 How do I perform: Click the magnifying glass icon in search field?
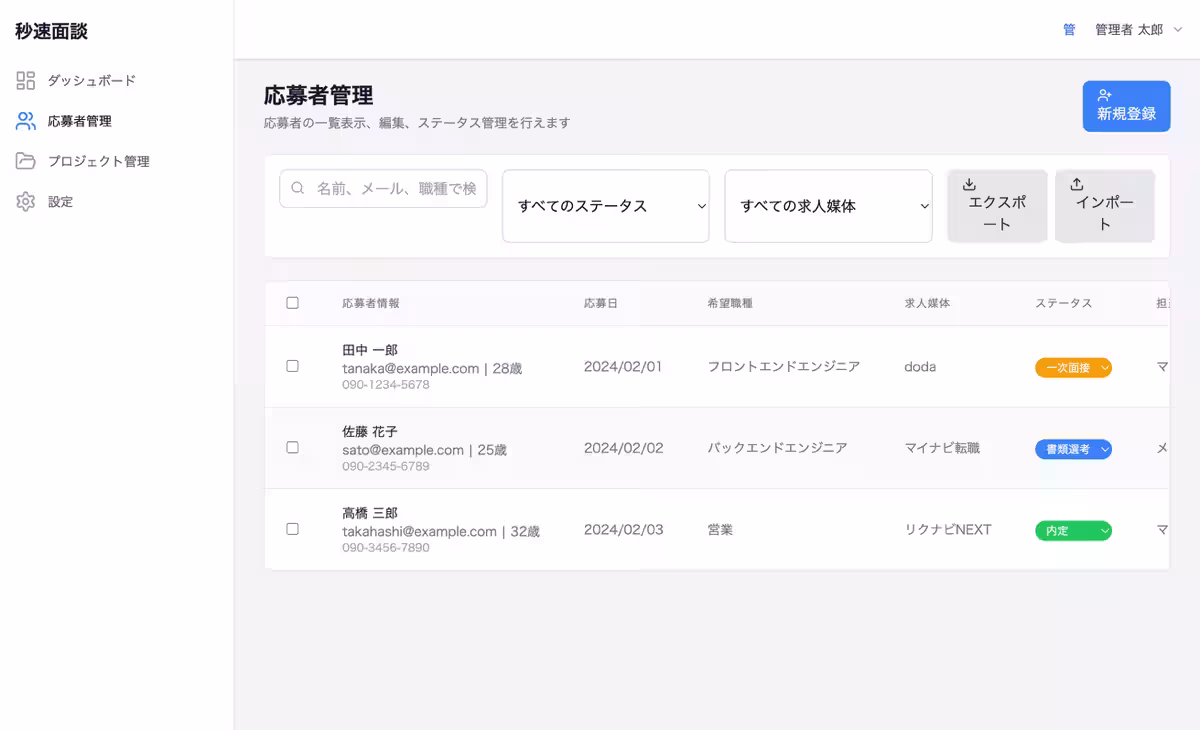tap(296, 188)
